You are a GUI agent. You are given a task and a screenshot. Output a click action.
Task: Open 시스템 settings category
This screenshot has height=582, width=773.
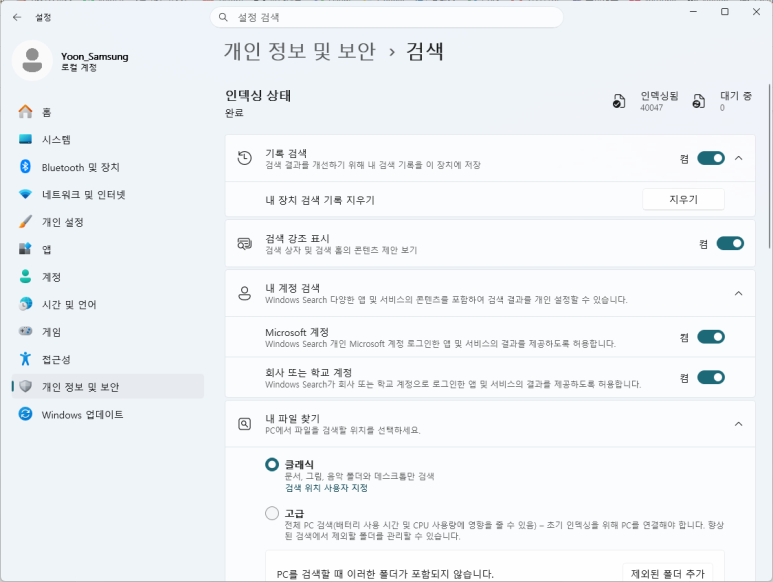pos(108,139)
